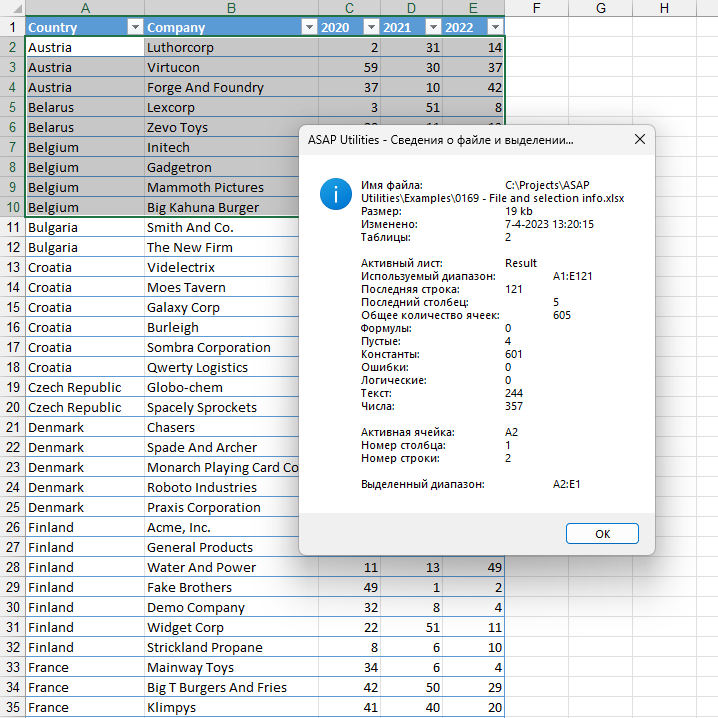Select column D header
The image size is (718, 718).
point(411,8)
